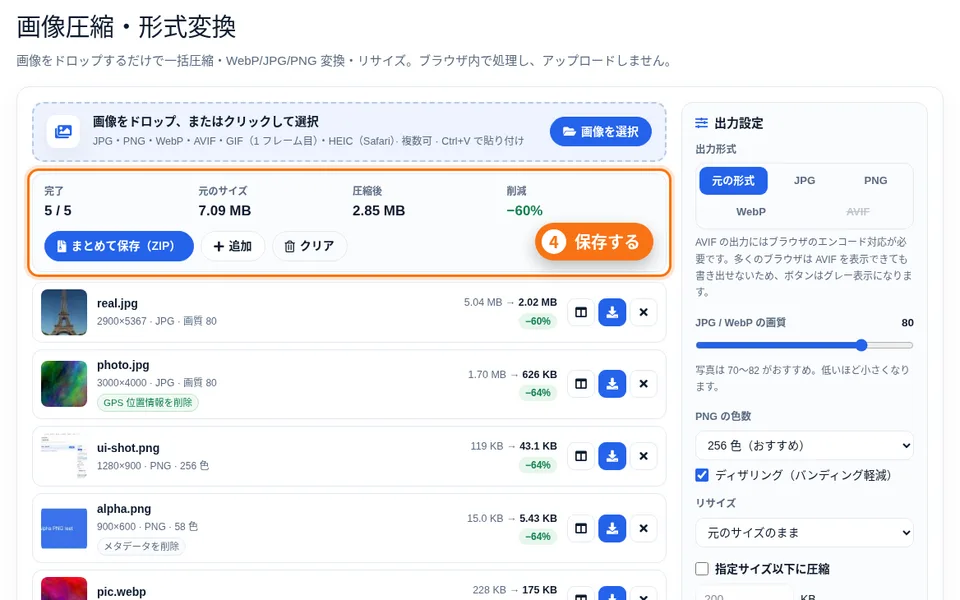Click the メタデータを削除 tag on alpha.png

click(141, 546)
